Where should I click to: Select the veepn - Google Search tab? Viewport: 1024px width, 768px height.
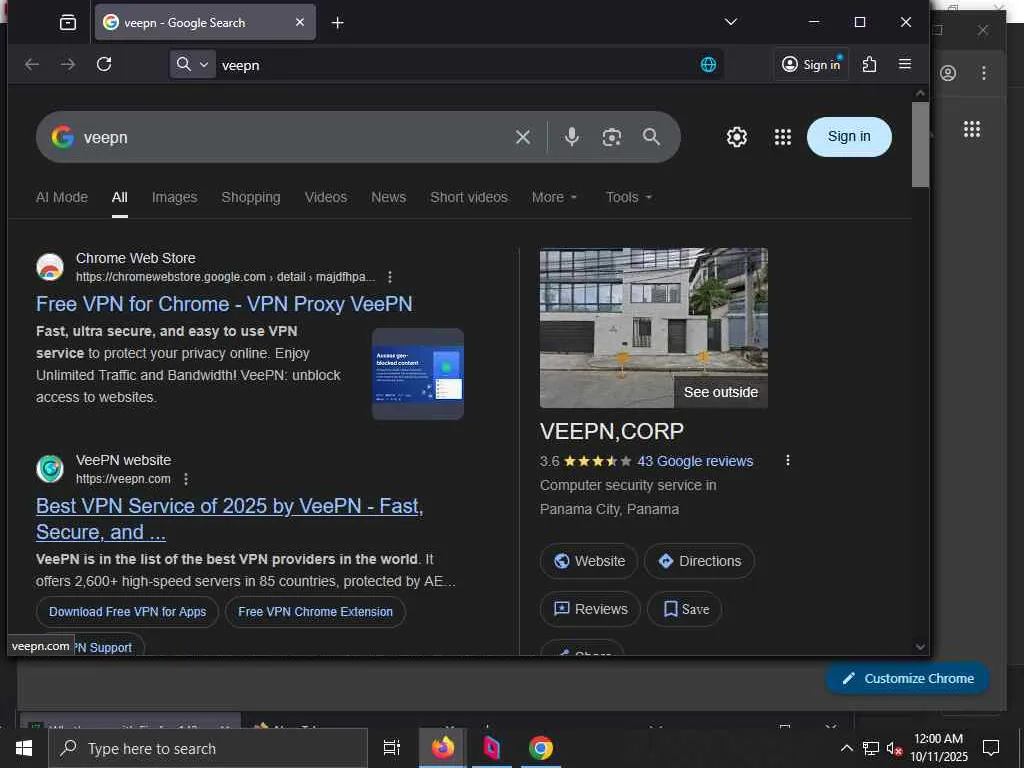[205, 22]
